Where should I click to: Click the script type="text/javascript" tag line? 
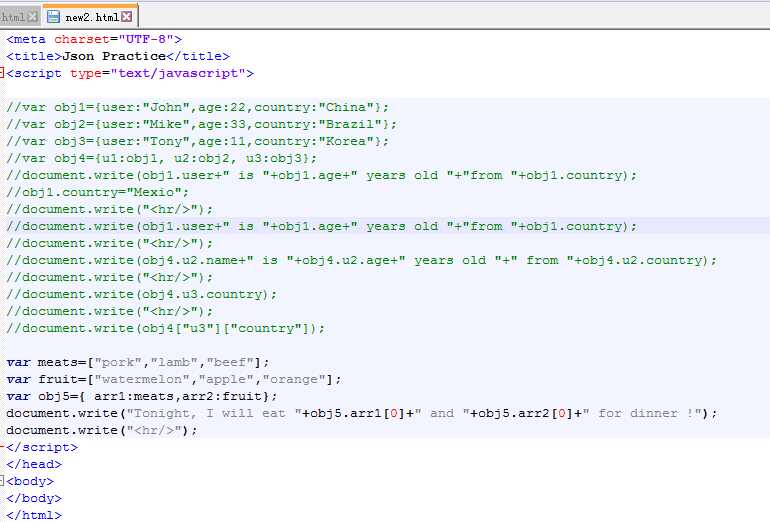tap(130, 73)
